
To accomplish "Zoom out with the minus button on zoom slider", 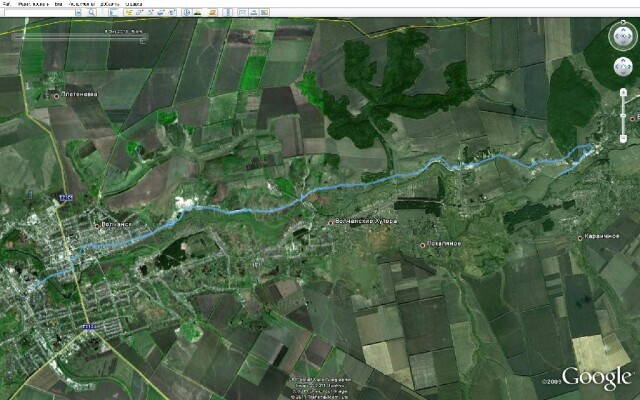I will click(x=623, y=139).
